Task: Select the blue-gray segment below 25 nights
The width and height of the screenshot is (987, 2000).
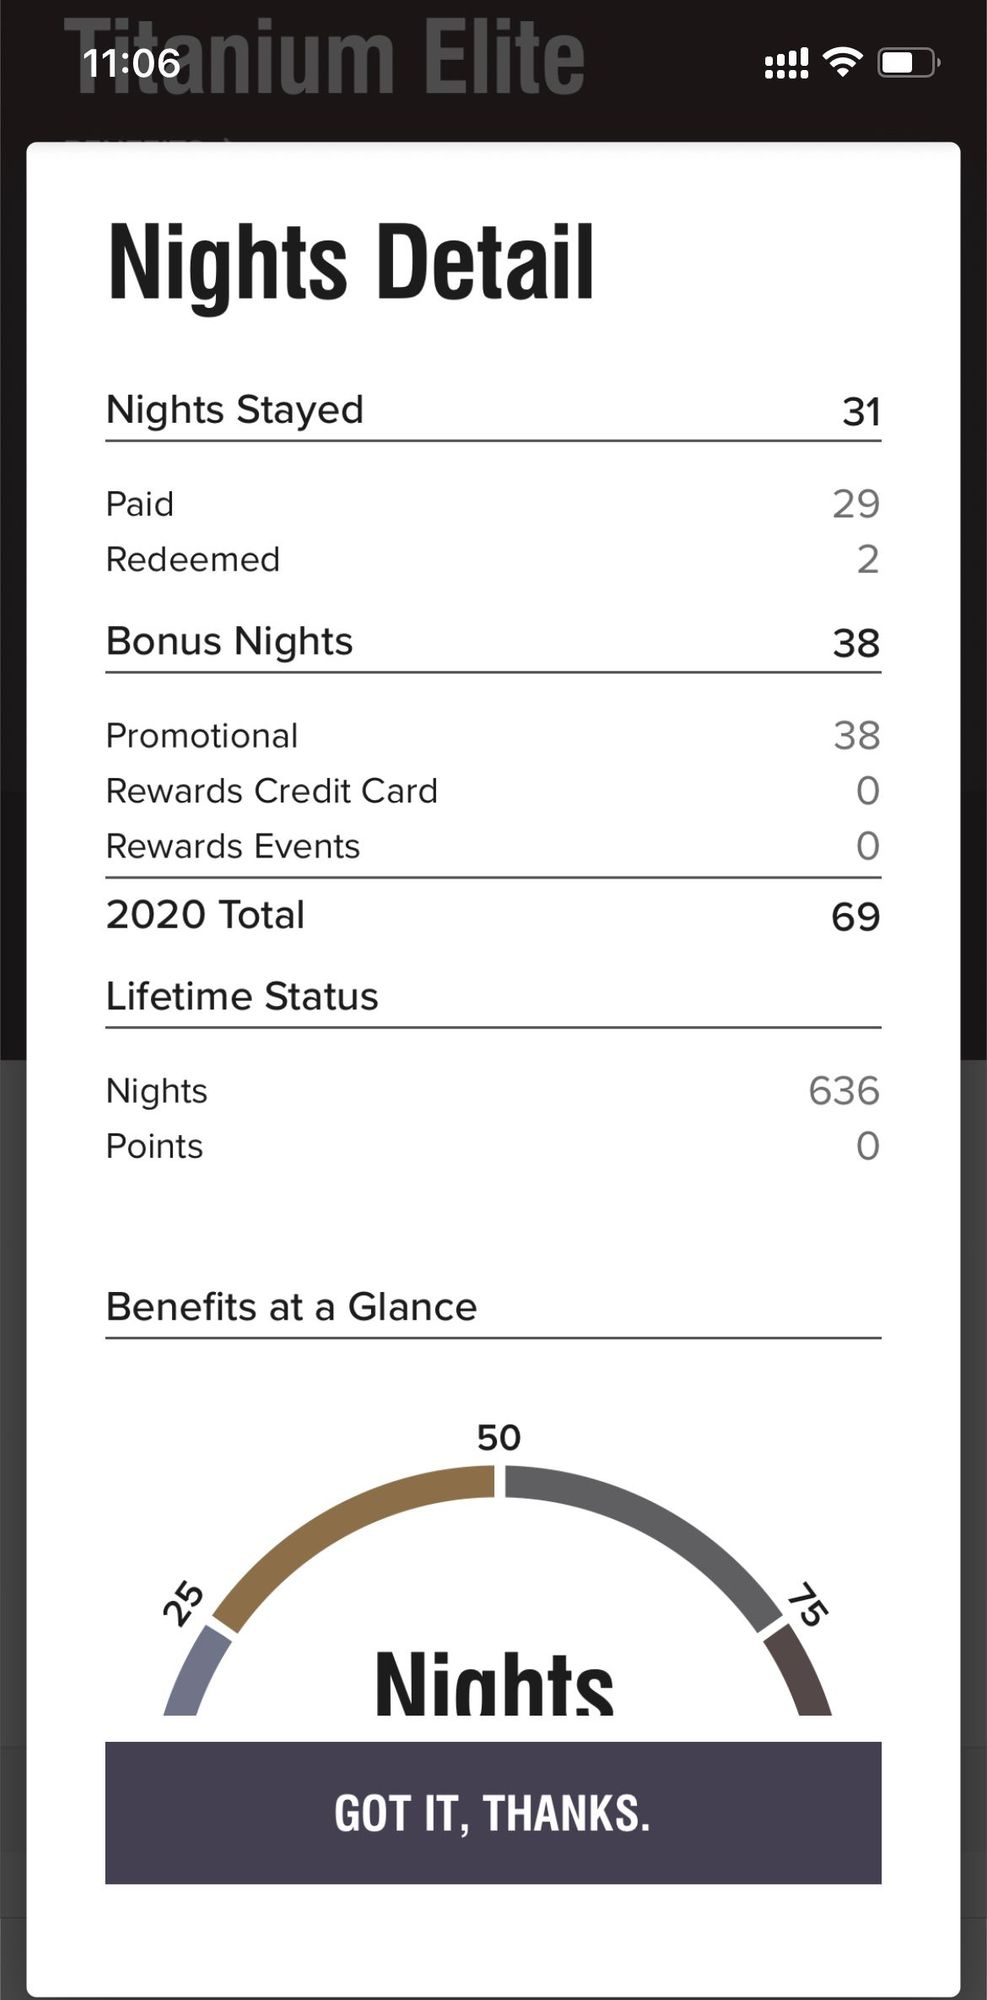Action: click(x=193, y=1672)
